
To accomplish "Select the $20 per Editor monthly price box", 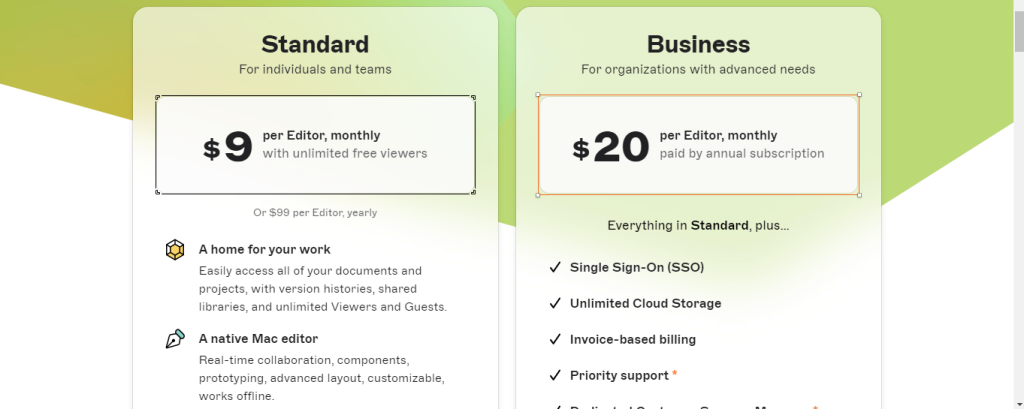I will (x=698, y=145).
